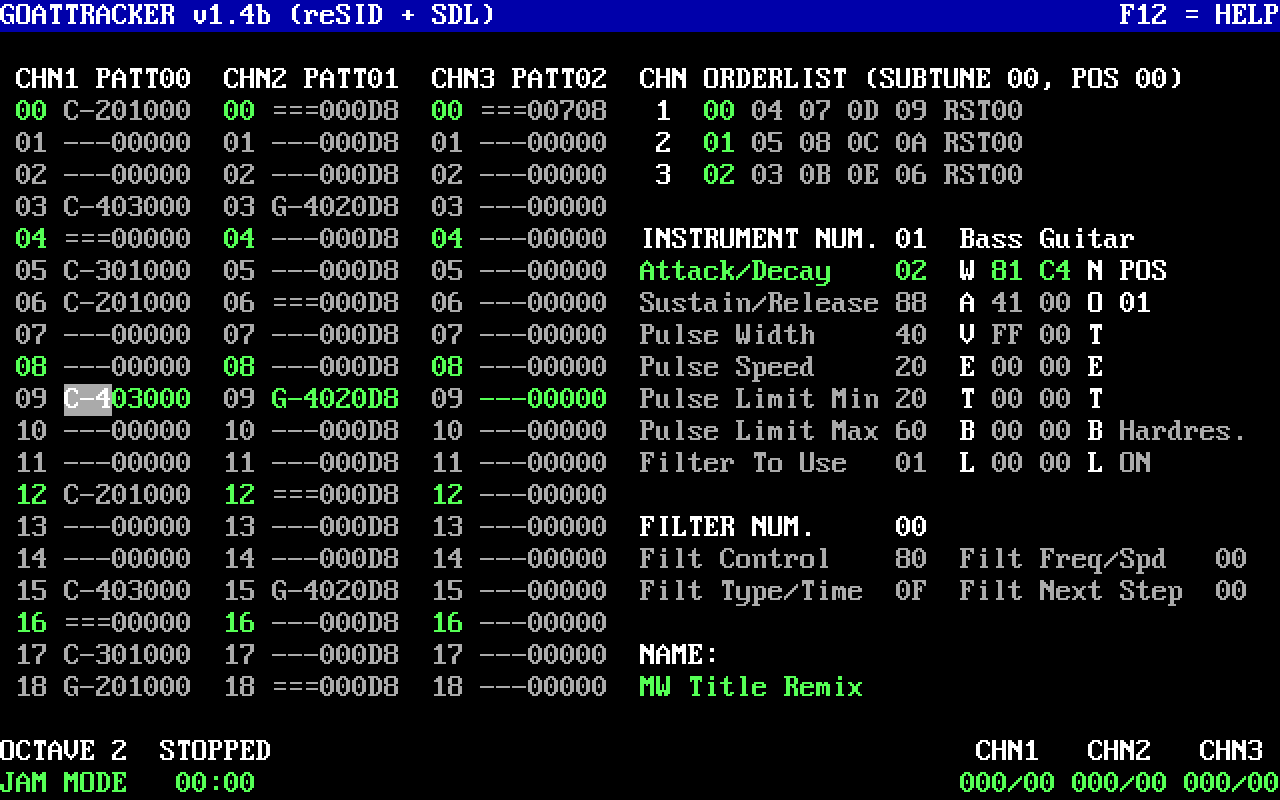The height and width of the screenshot is (800, 1280).
Task: Click the CHN1 status label at bottom
Action: 1007,751
